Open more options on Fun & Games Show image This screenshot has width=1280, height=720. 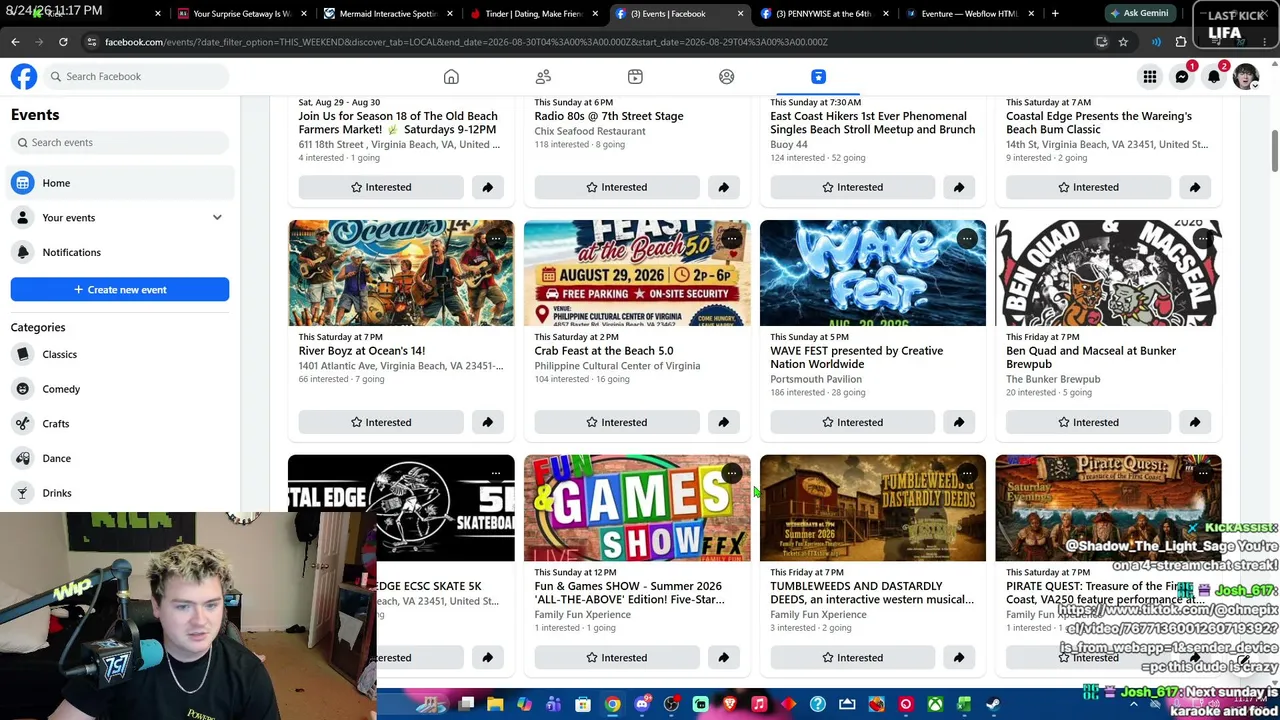pyautogui.click(x=732, y=473)
